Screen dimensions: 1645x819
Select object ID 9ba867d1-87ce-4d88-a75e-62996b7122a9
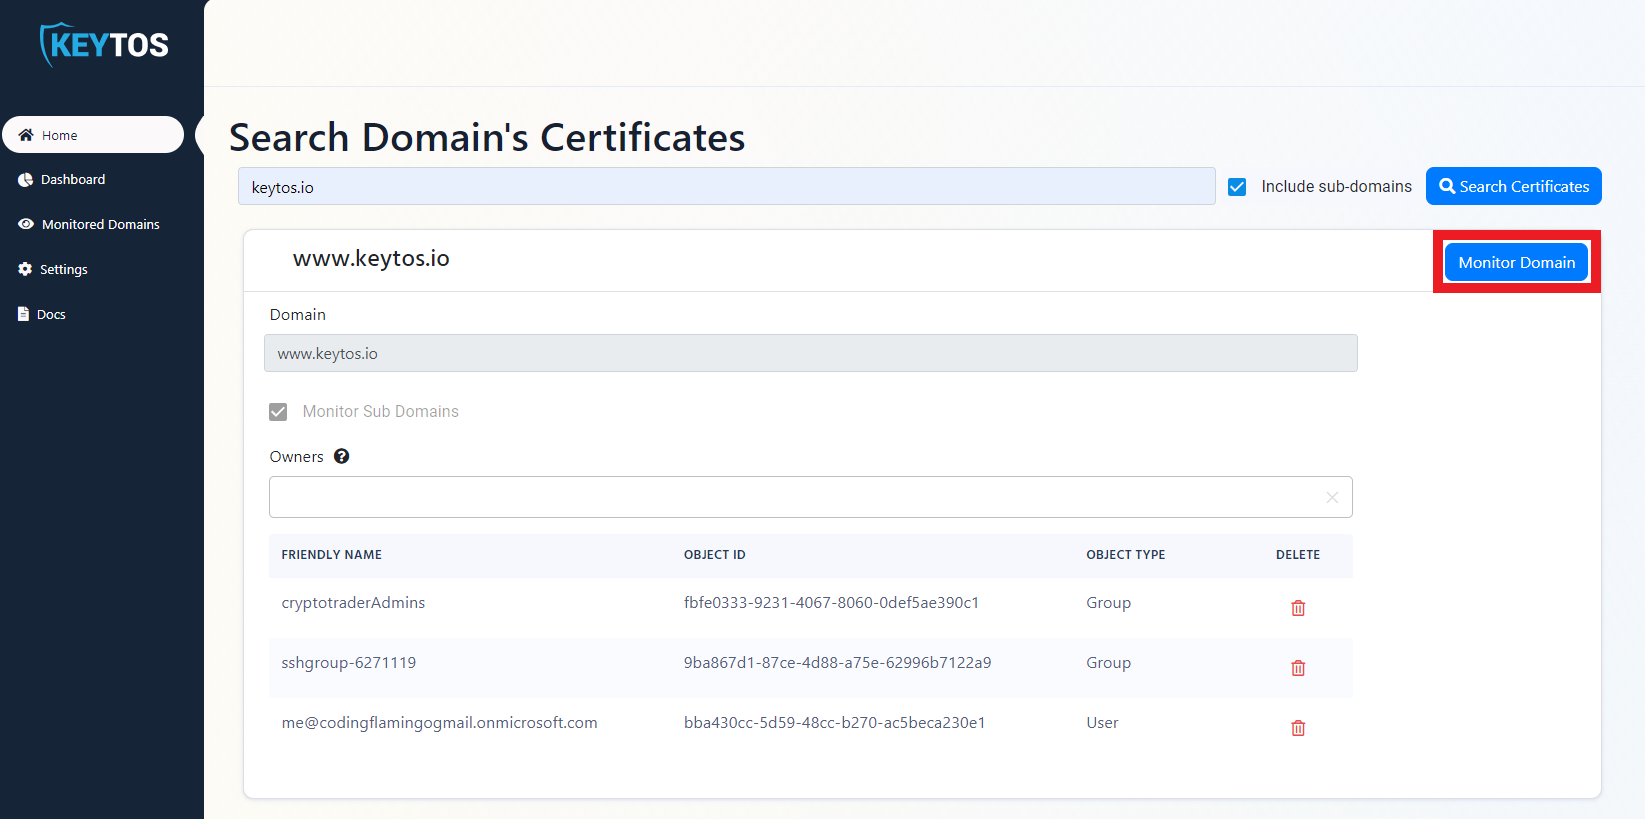(837, 663)
